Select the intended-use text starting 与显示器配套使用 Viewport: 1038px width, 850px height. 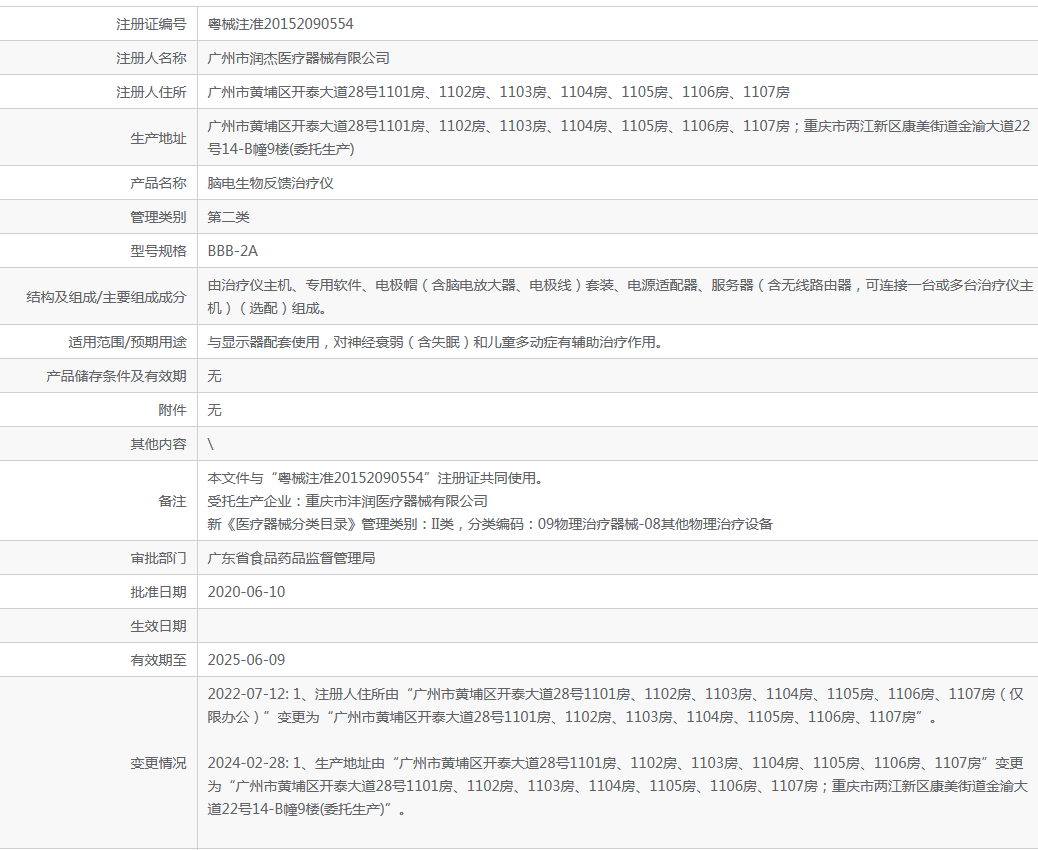(436, 342)
